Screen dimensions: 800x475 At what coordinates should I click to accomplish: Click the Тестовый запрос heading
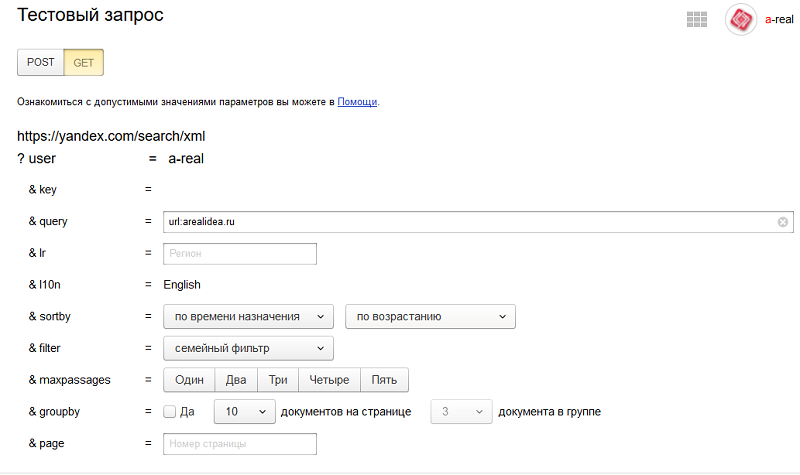[x=90, y=15]
